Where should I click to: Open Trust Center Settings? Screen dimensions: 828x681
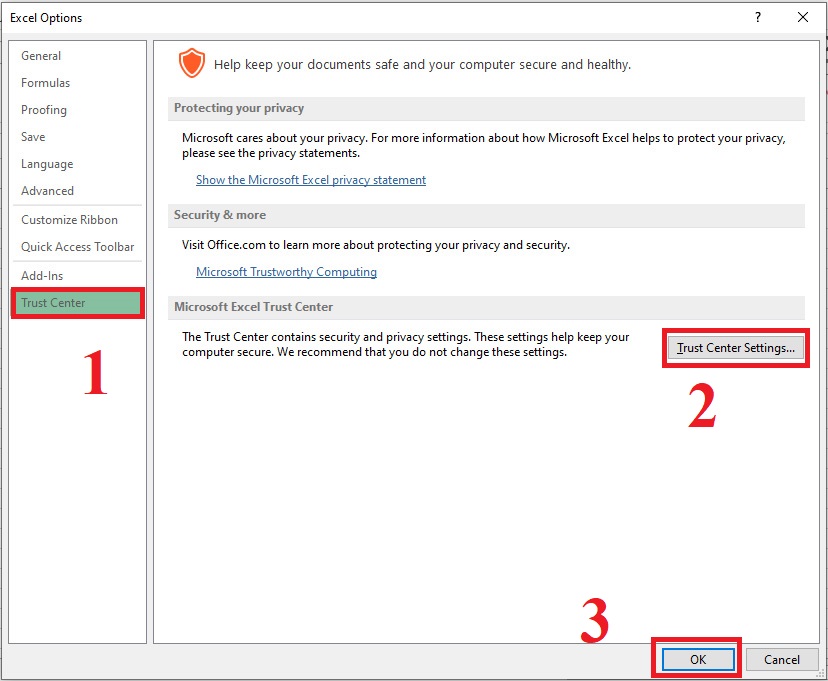tap(735, 348)
